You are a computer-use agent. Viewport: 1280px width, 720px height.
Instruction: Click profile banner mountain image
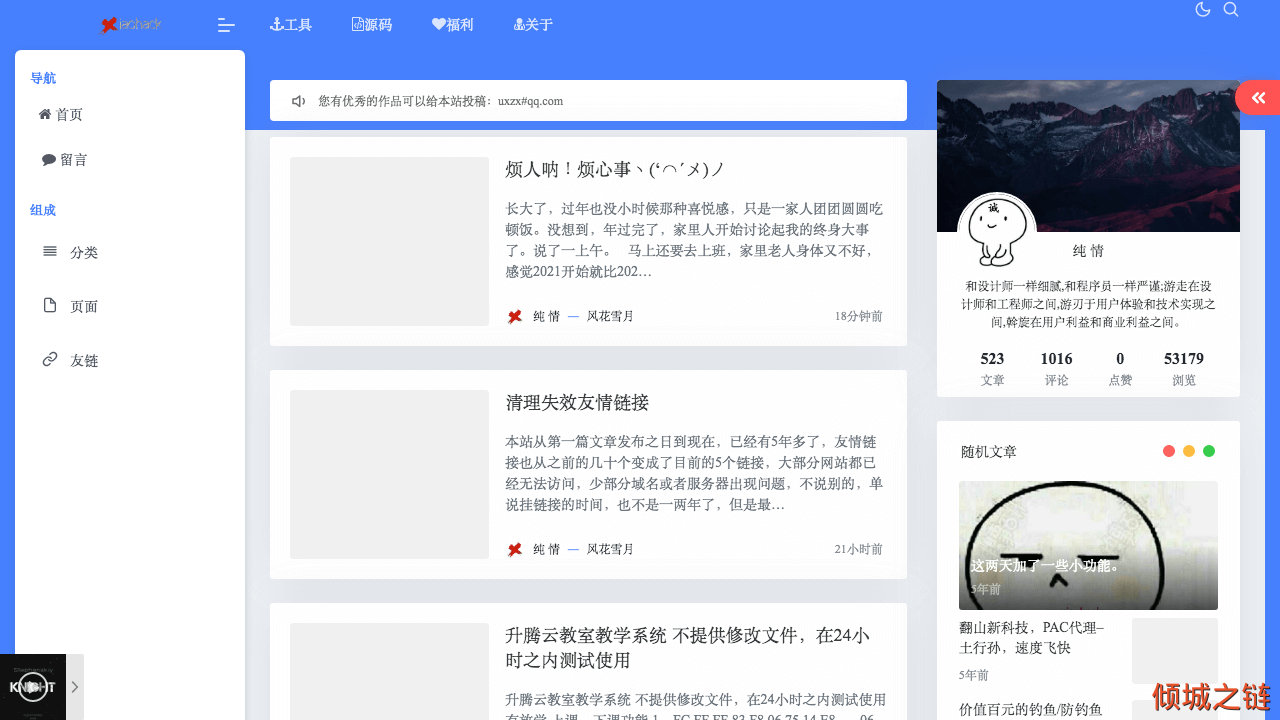coord(1088,156)
